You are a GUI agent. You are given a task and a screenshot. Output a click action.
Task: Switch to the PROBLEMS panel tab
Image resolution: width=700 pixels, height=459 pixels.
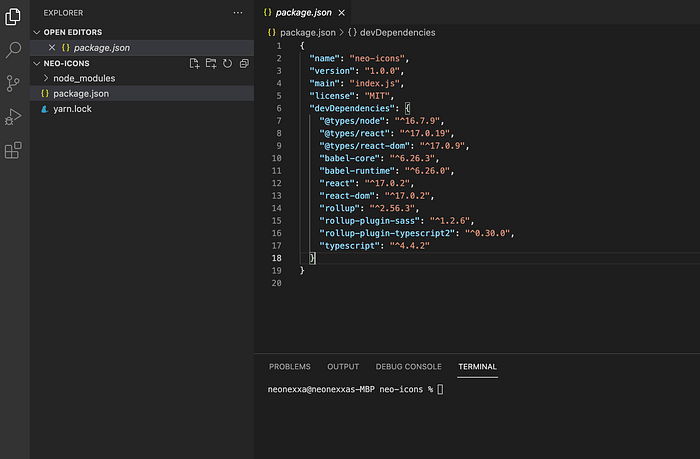289,367
